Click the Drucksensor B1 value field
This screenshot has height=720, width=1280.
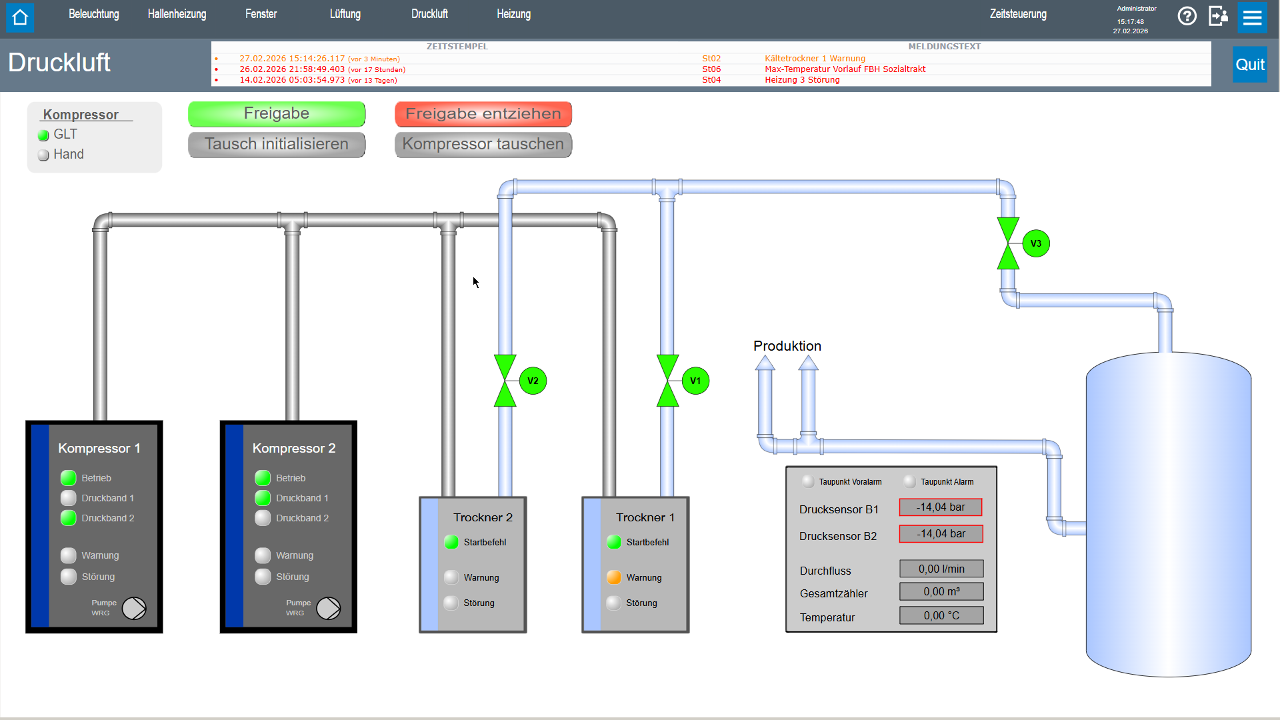click(940, 507)
